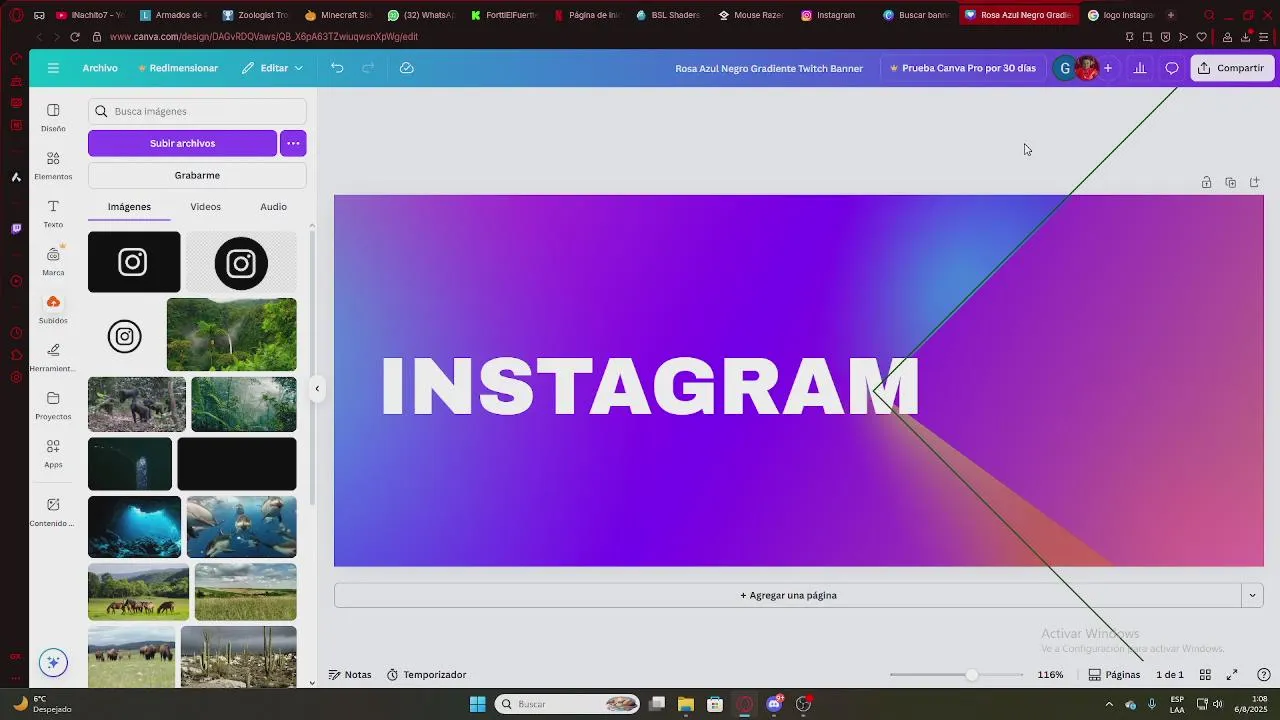The width and height of the screenshot is (1280, 720).
Task: Open the Windows Start menu
Action: pyautogui.click(x=478, y=704)
